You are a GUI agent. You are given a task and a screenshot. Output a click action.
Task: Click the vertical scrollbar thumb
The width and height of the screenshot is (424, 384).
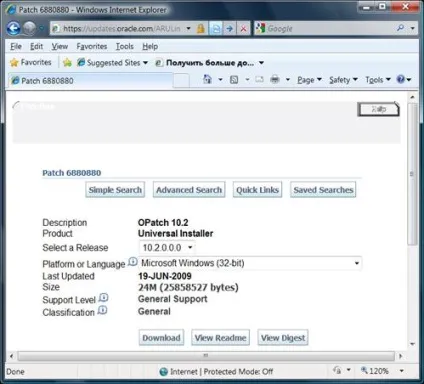coord(412,174)
